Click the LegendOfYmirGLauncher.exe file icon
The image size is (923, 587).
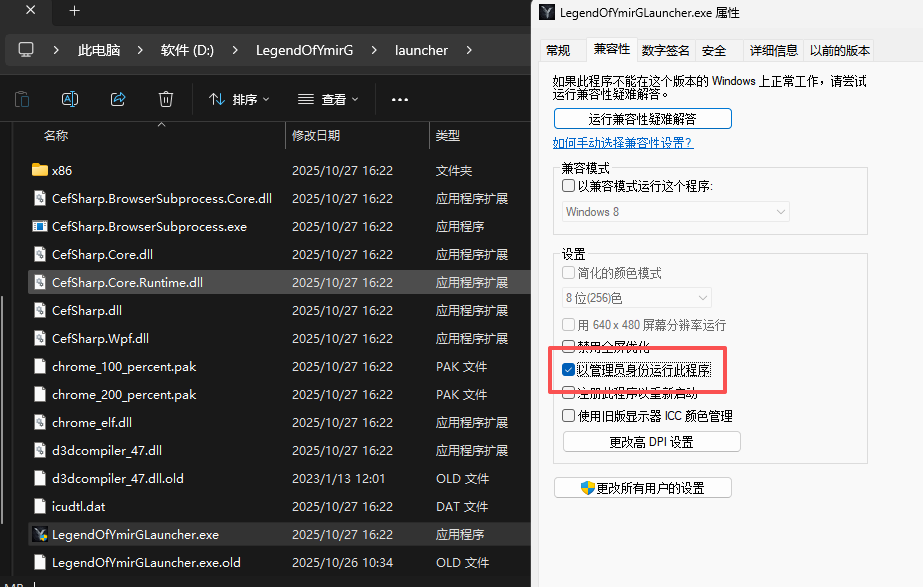pos(40,535)
